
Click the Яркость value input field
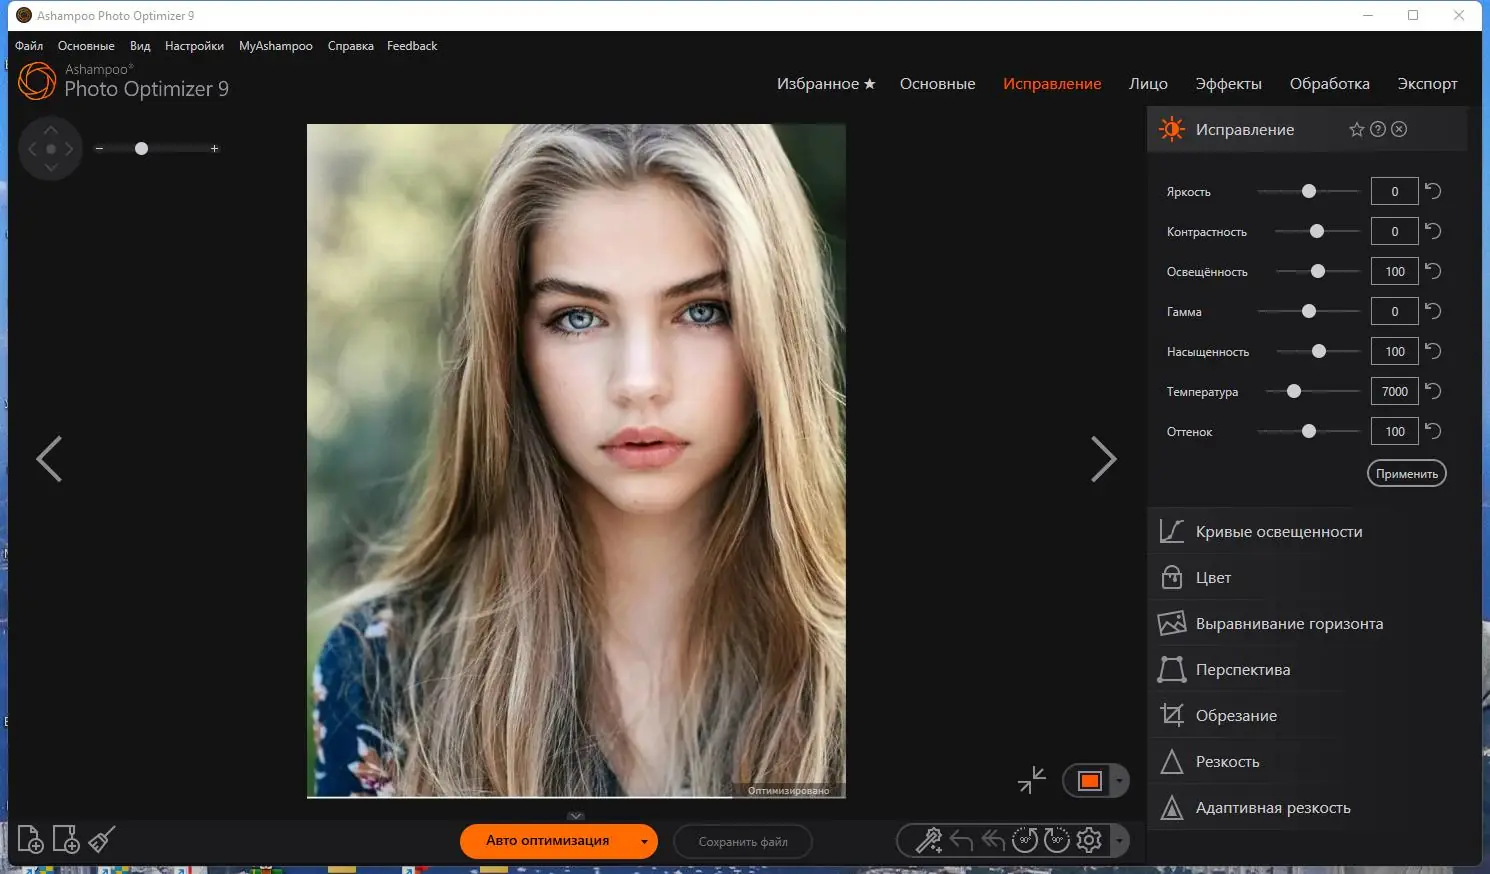tap(1395, 191)
